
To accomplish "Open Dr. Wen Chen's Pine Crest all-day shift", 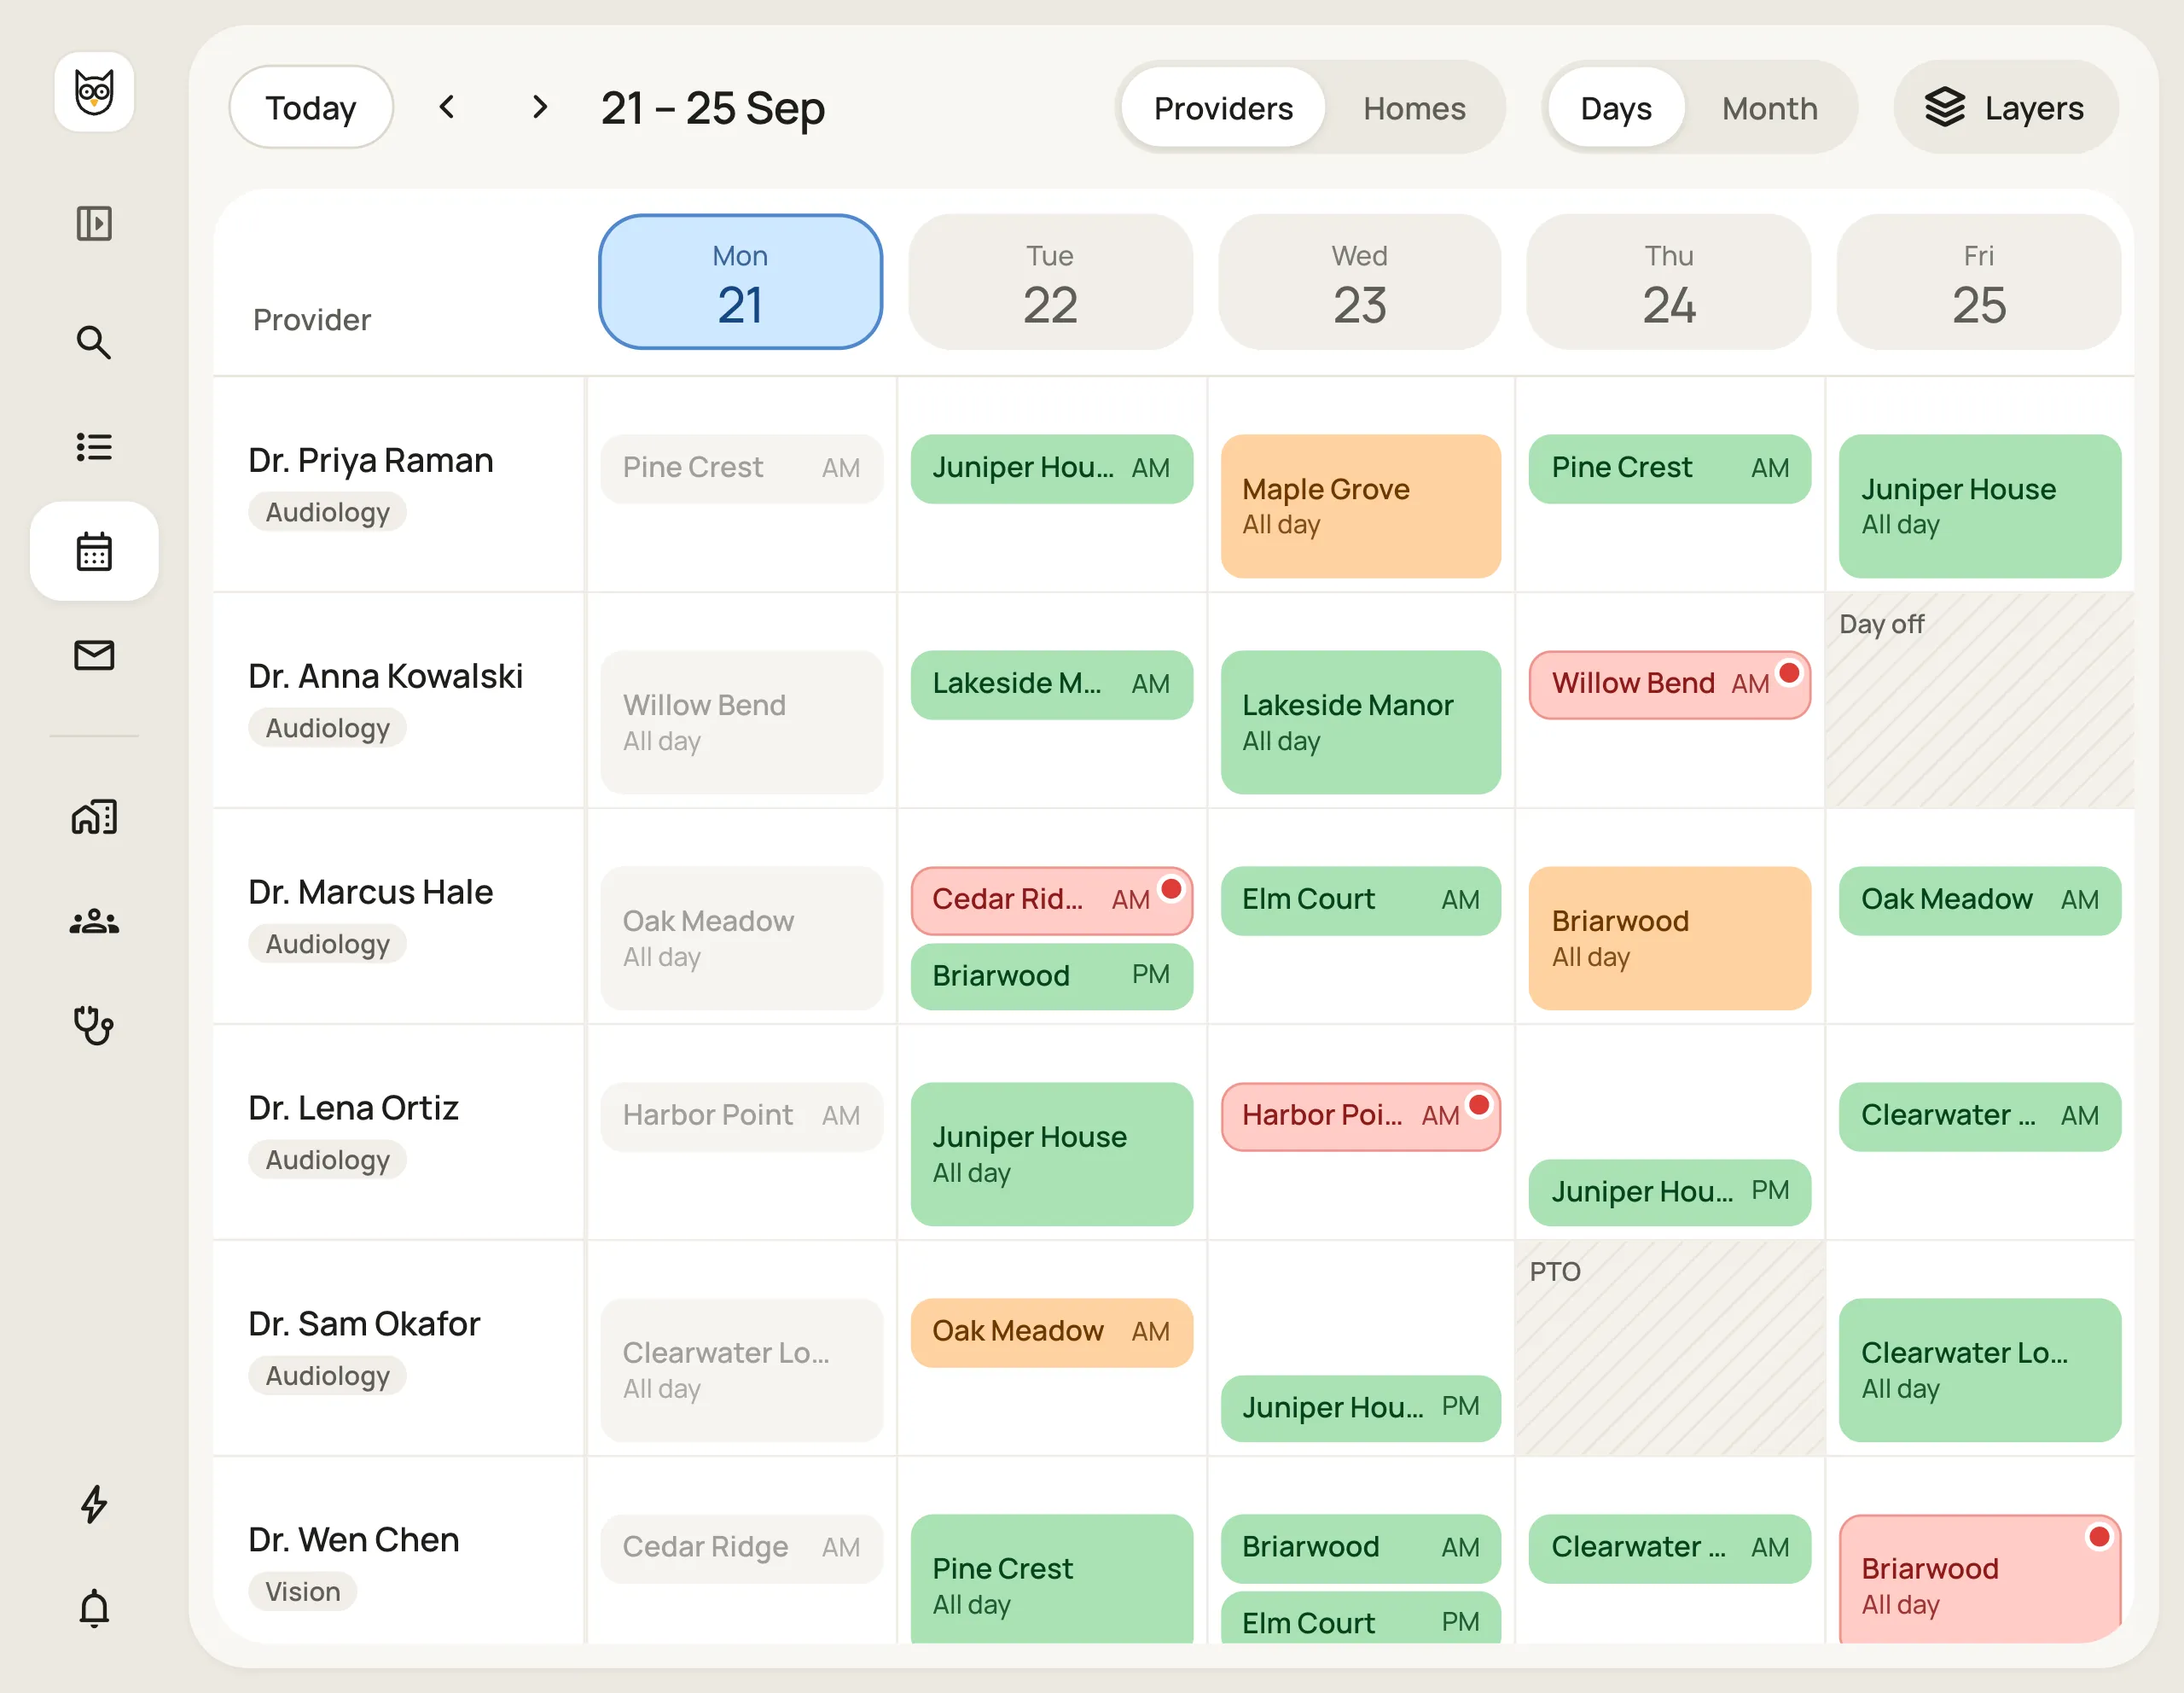I will coord(1051,1579).
